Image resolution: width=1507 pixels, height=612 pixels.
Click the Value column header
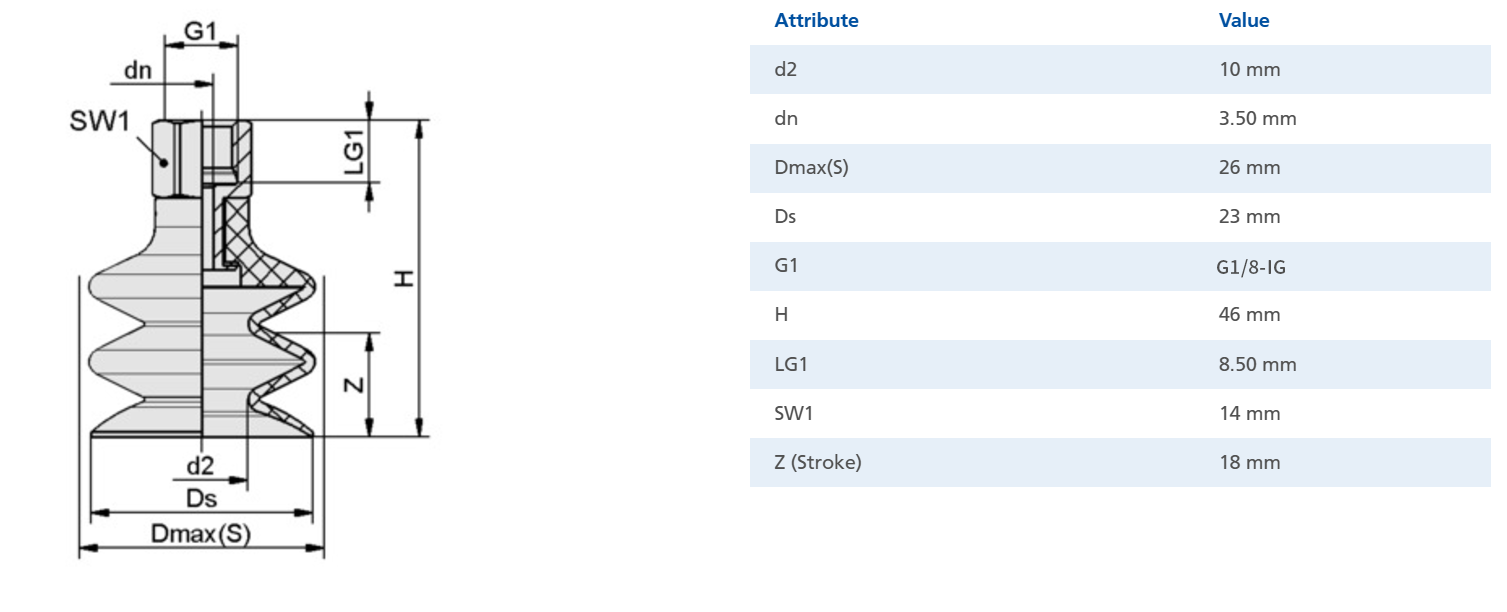click(1243, 20)
